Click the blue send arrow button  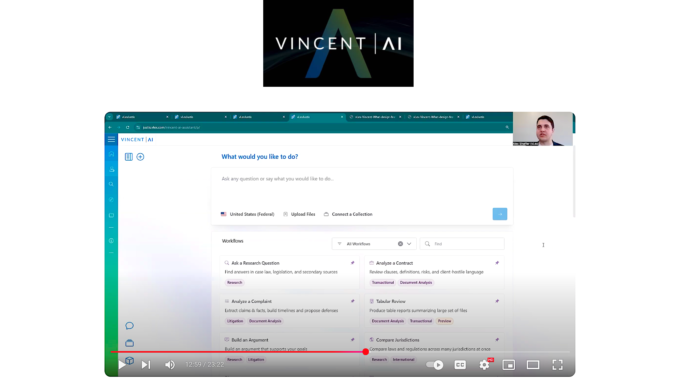coord(500,214)
